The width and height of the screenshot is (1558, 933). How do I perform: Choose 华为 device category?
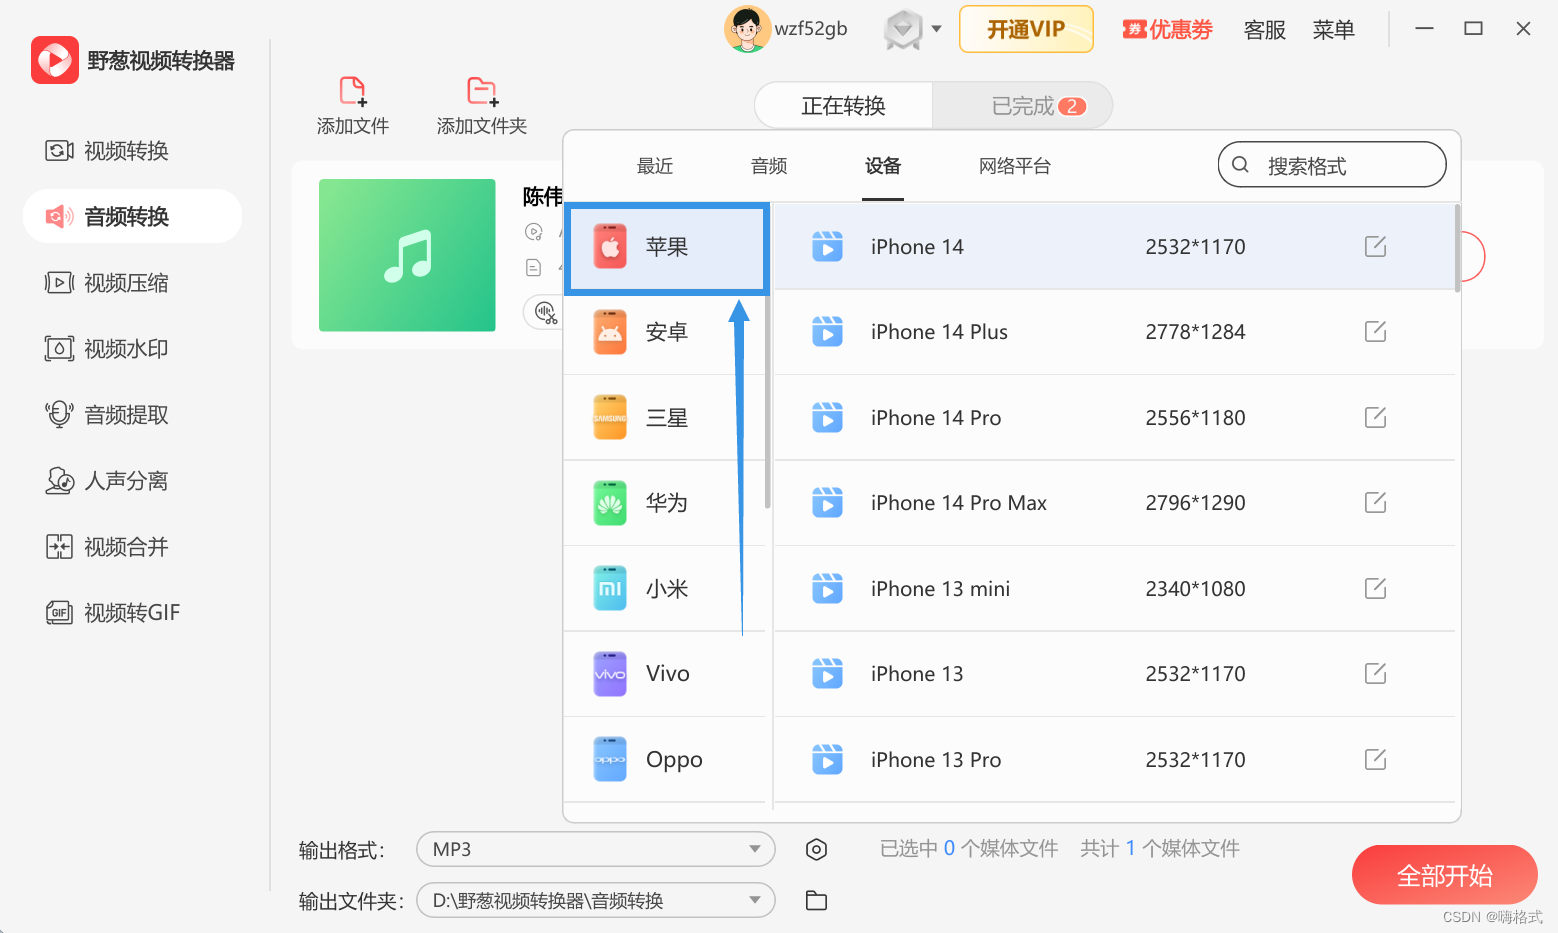tap(665, 503)
